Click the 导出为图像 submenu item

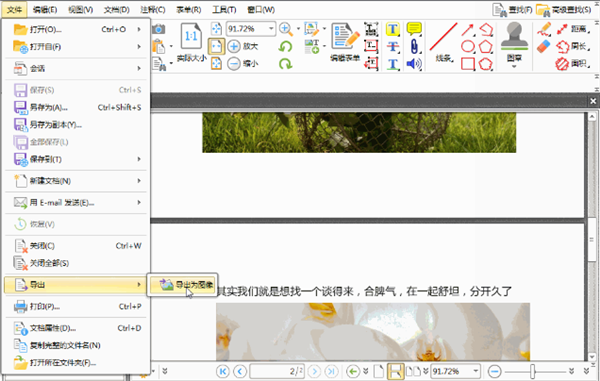183,284
